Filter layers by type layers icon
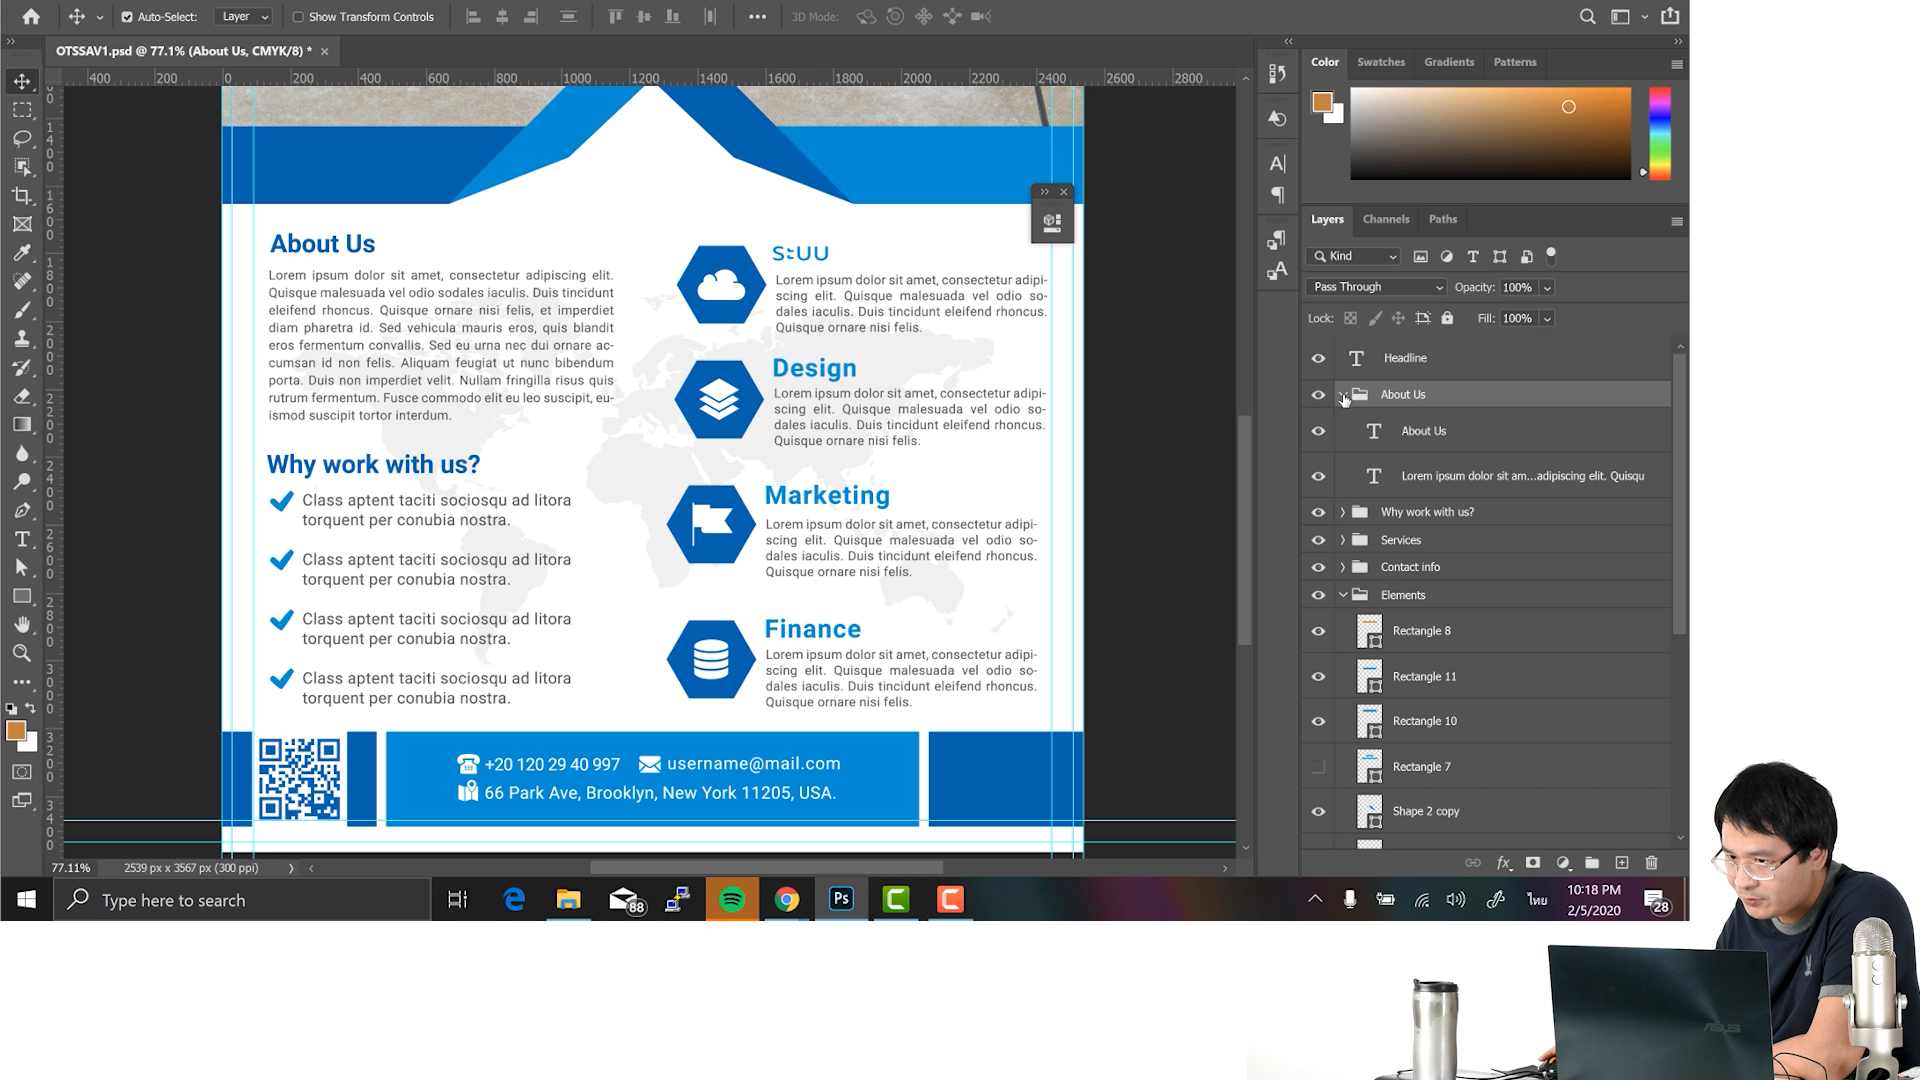 point(1473,256)
